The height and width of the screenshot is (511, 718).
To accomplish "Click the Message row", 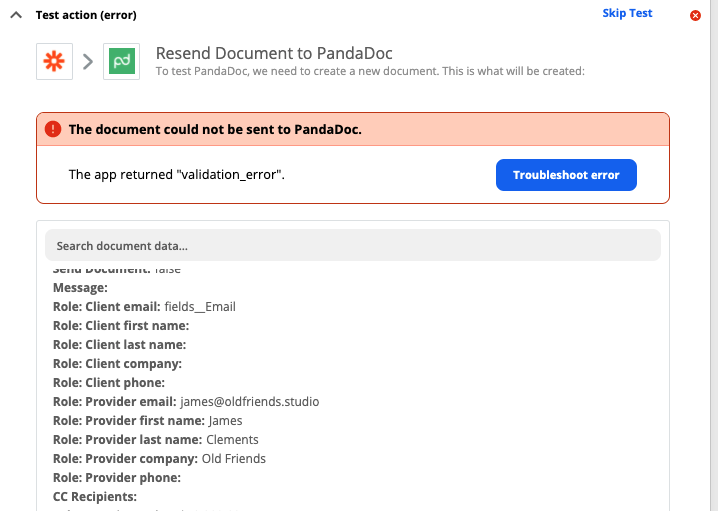I will tap(81, 288).
